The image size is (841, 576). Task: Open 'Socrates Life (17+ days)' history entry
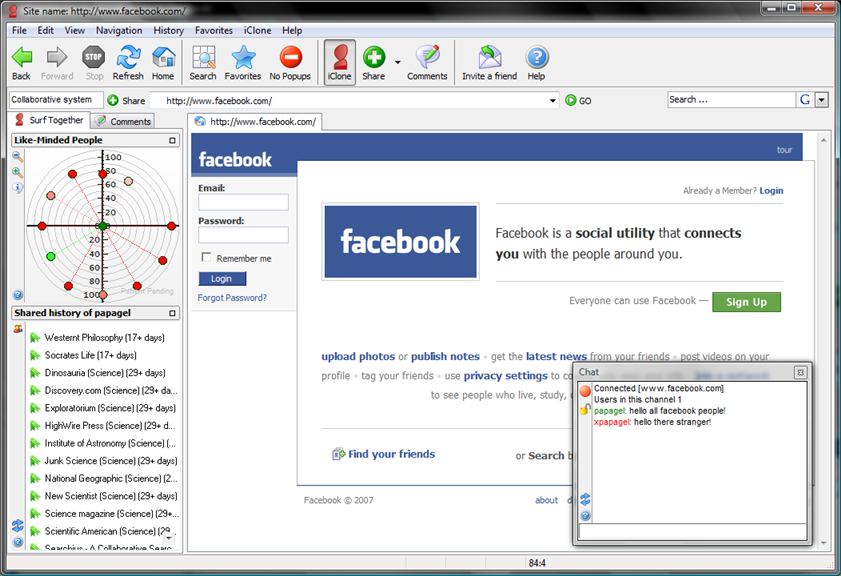click(x=83, y=356)
